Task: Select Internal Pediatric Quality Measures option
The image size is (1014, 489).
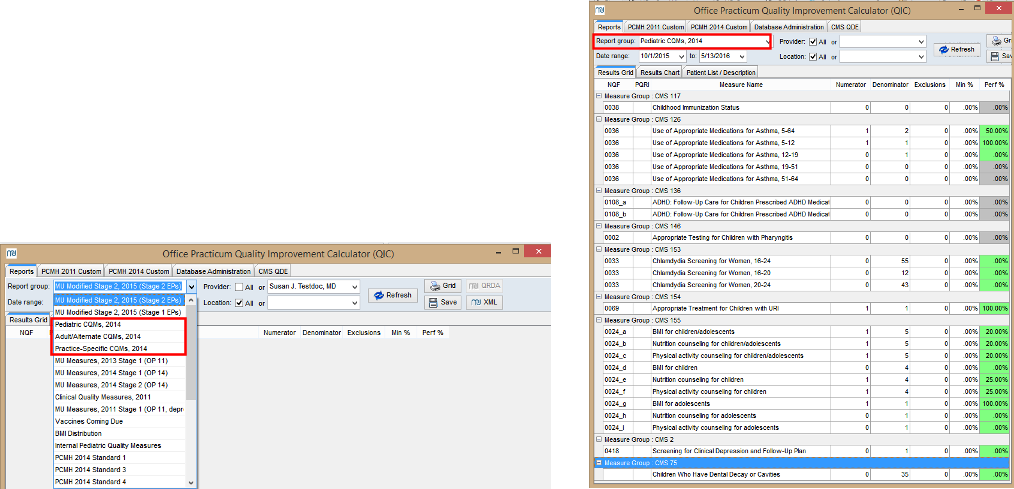Action: point(120,446)
